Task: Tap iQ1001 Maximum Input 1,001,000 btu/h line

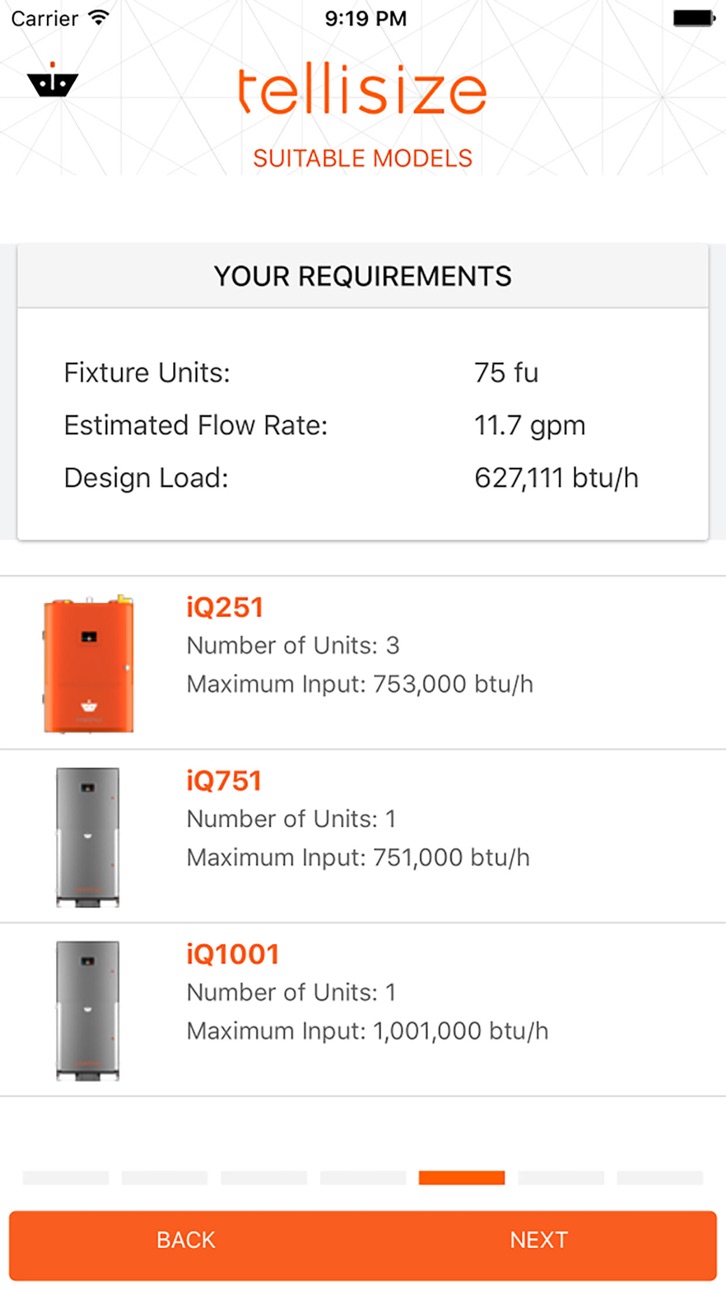Action: point(367,1031)
